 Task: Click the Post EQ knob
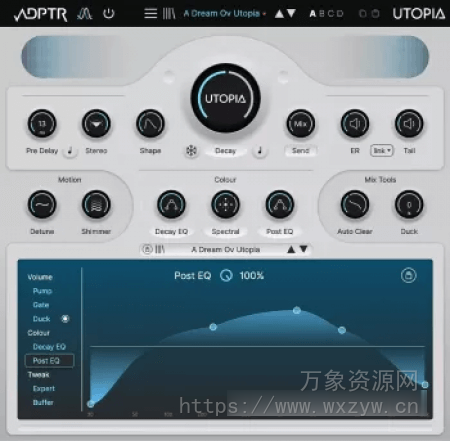pos(280,204)
